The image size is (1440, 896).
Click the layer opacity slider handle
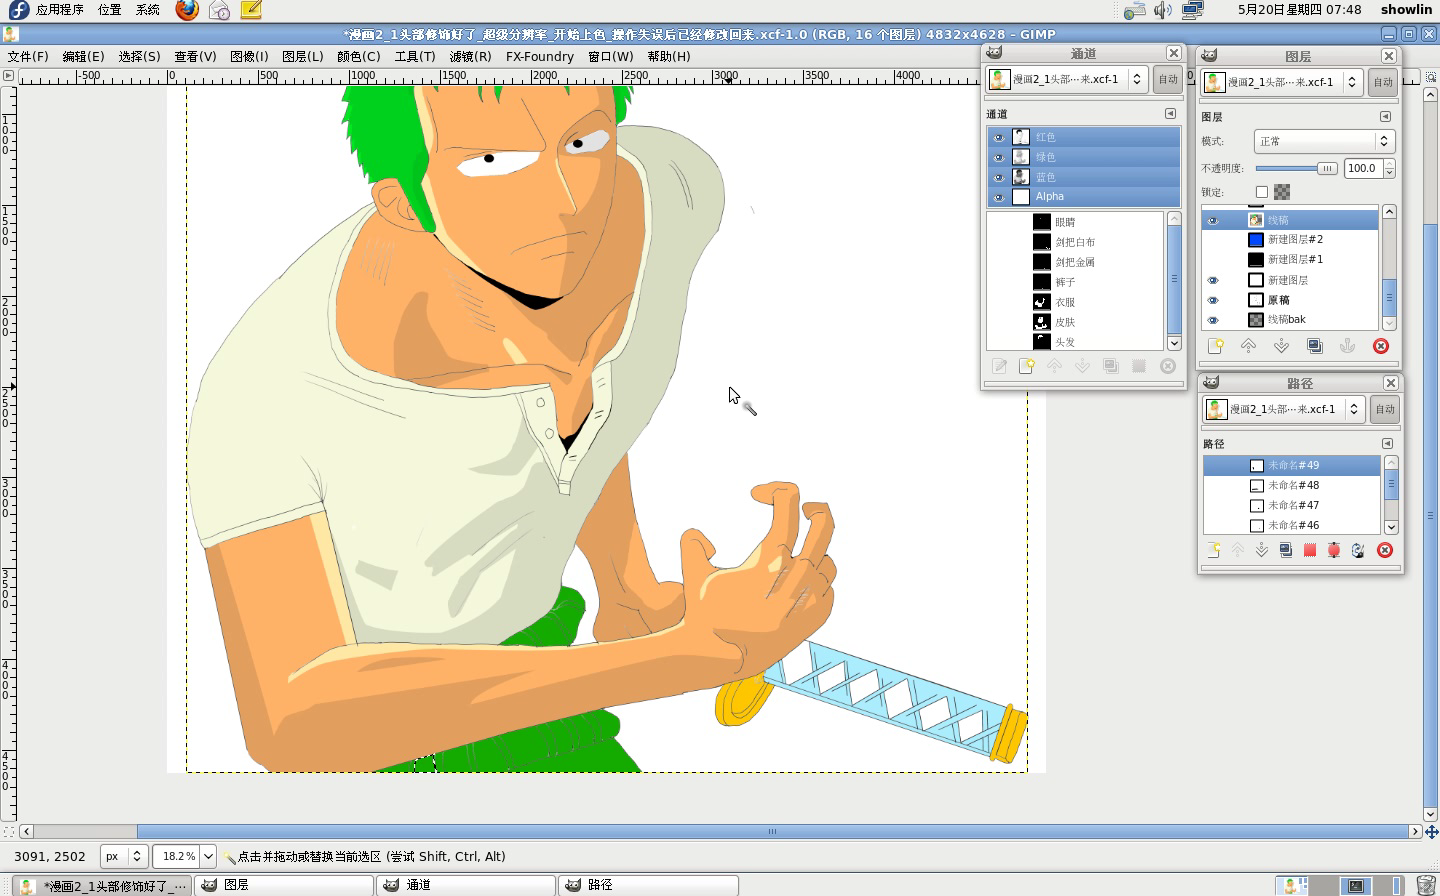(x=1327, y=168)
